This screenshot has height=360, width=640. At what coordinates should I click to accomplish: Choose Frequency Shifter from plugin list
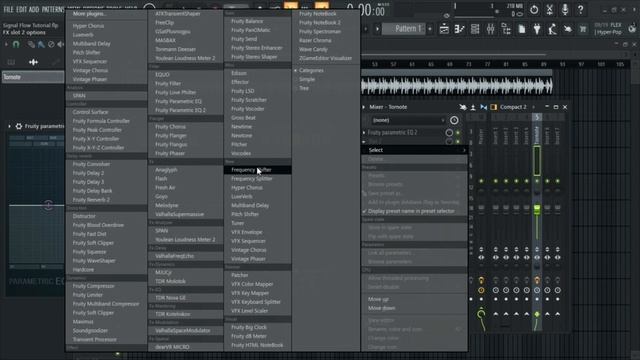tap(258, 170)
